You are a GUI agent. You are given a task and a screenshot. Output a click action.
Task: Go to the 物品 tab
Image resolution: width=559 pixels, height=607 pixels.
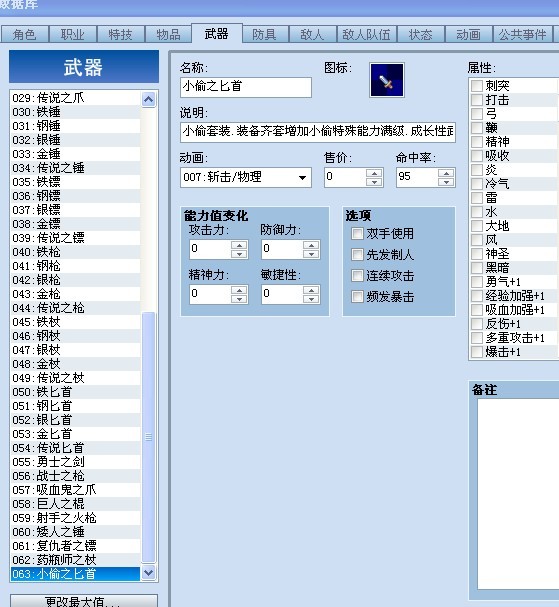pos(168,34)
